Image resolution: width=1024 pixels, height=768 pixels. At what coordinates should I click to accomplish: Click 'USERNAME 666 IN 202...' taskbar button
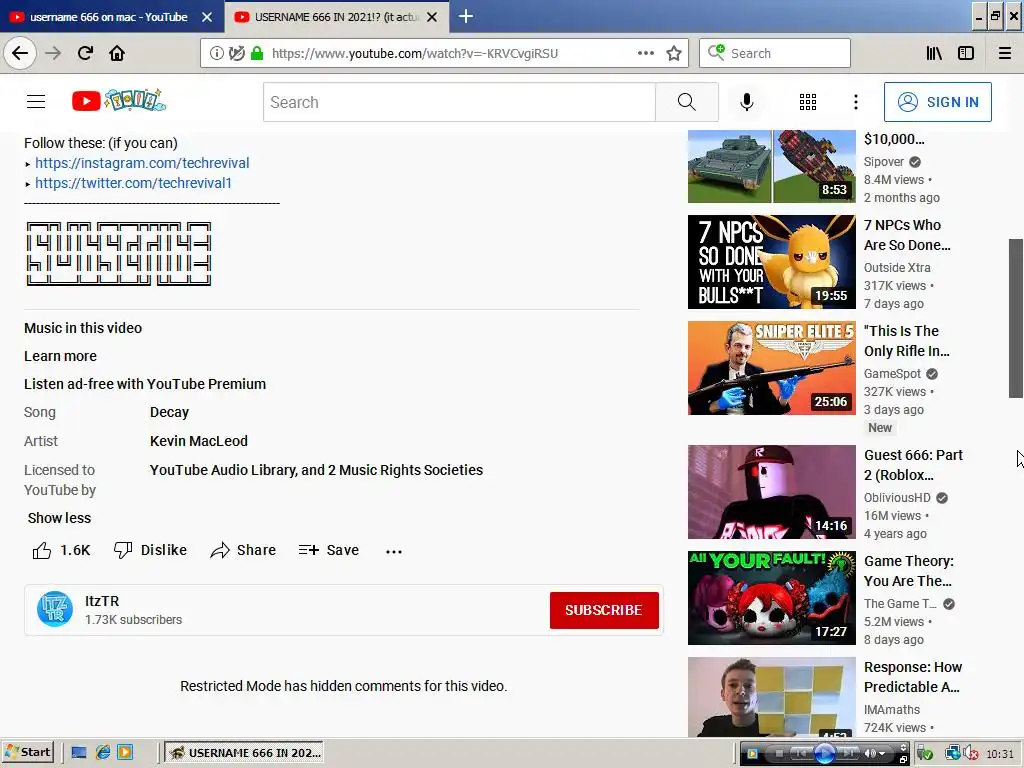click(246, 752)
